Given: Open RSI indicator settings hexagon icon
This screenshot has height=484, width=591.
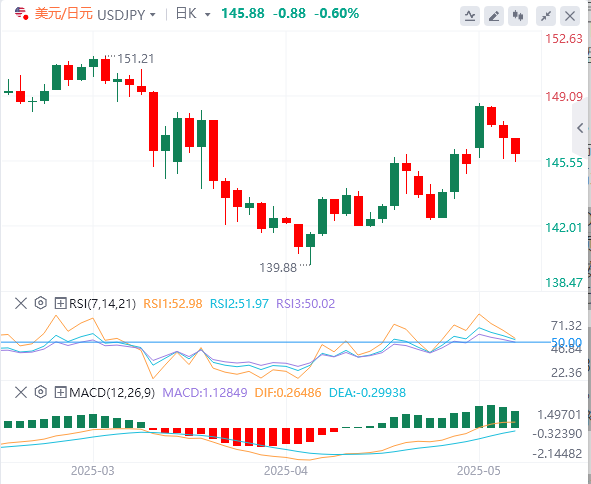Looking at the screenshot, I should [41, 303].
